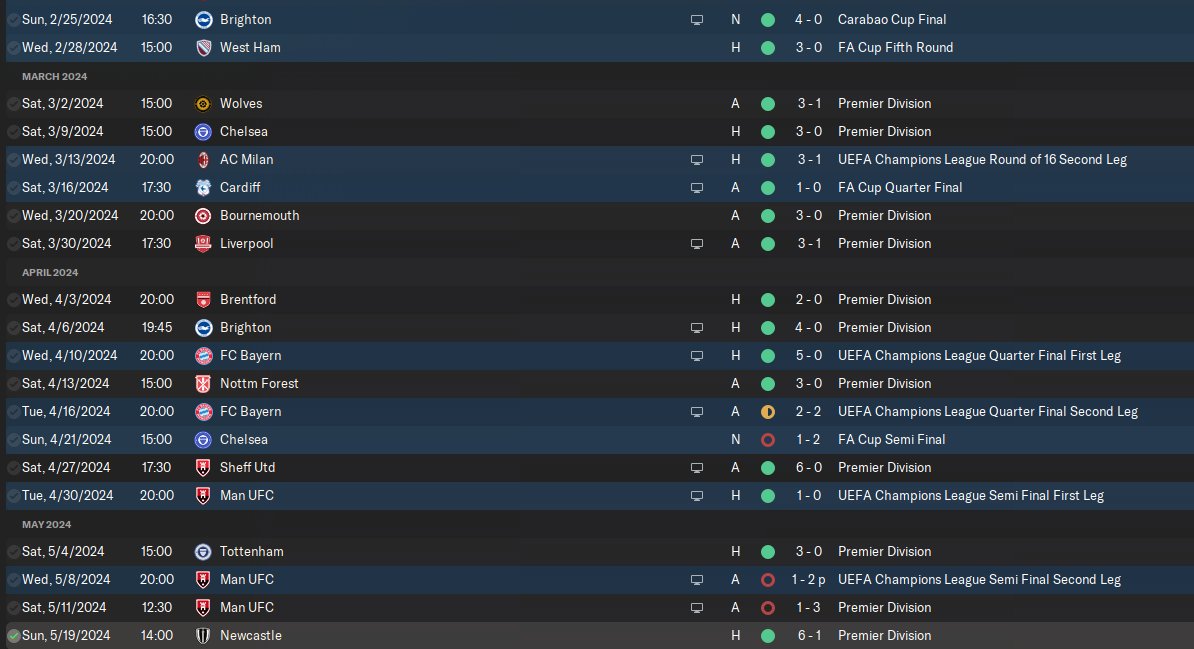The image size is (1194, 649).
Task: Click the Tottenham club badge
Action: 203,551
